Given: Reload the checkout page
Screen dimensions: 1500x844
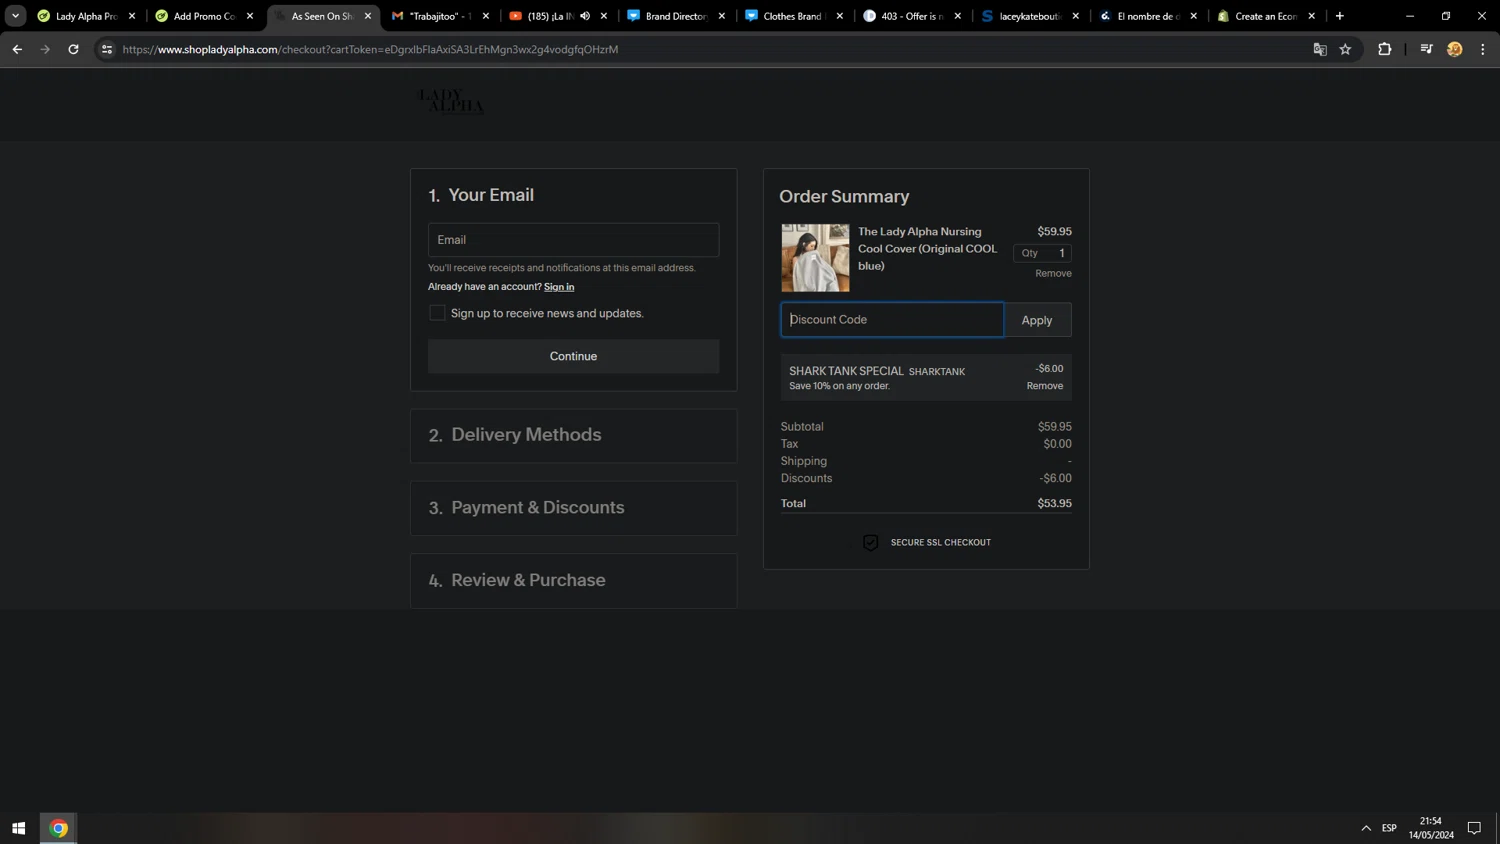Looking at the screenshot, I should [73, 49].
